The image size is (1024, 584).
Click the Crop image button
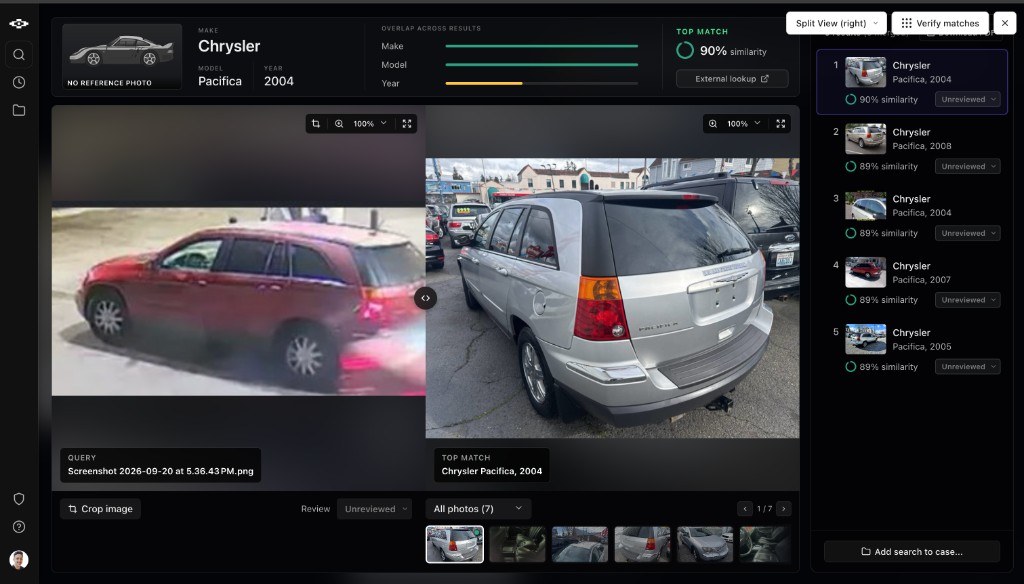(101, 509)
